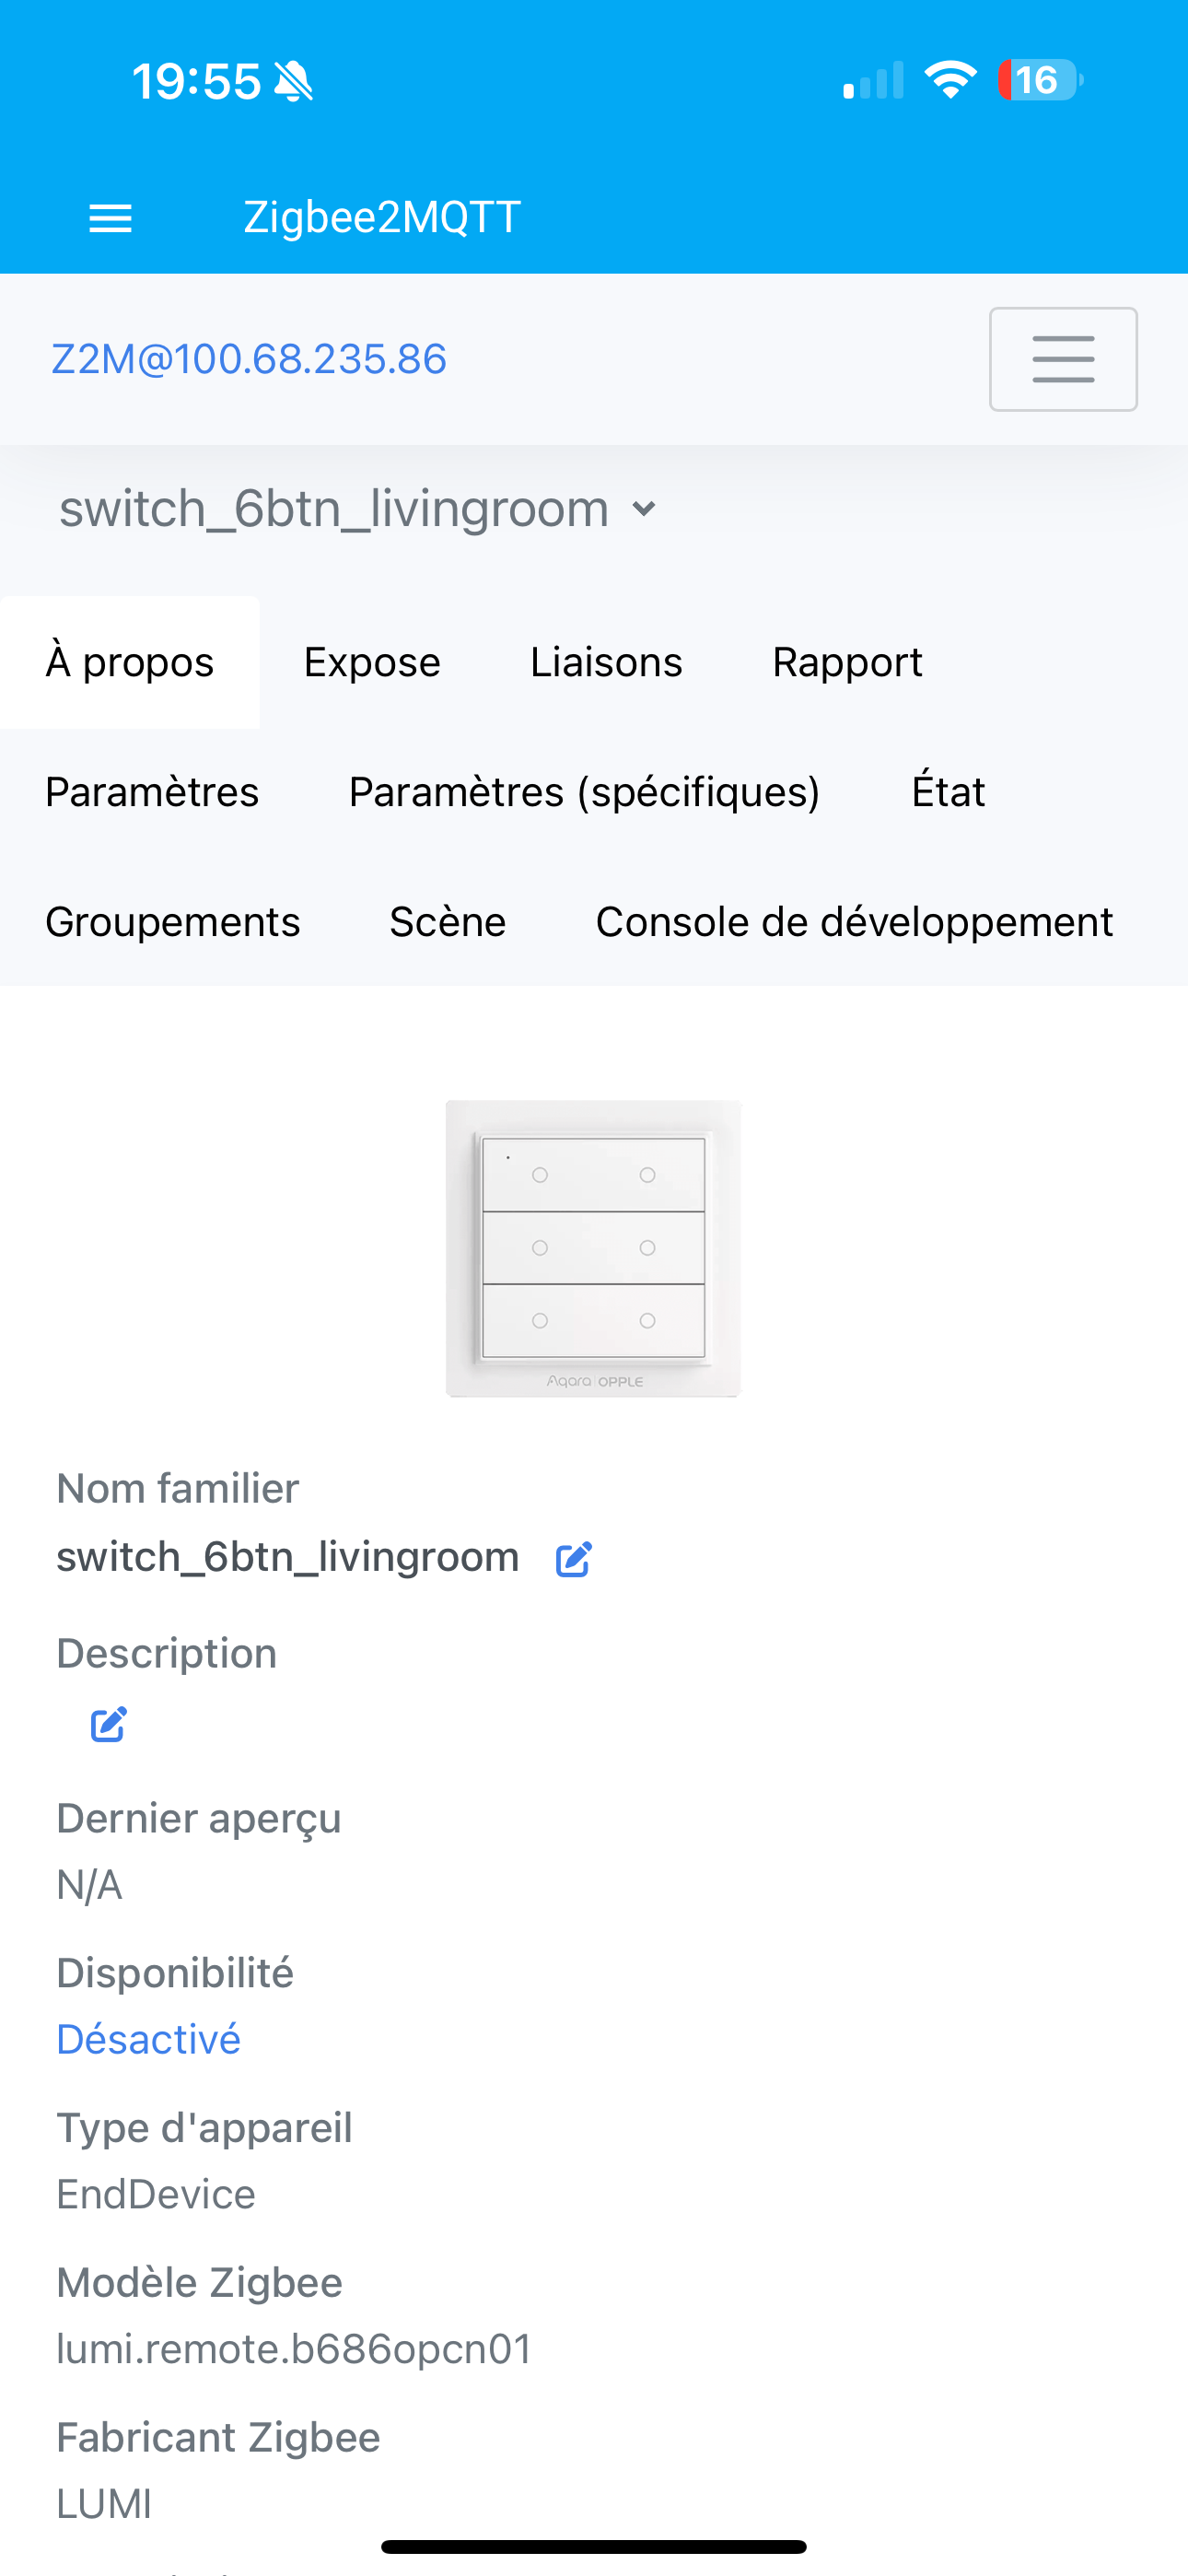Switch to the Groupements tab

(173, 922)
